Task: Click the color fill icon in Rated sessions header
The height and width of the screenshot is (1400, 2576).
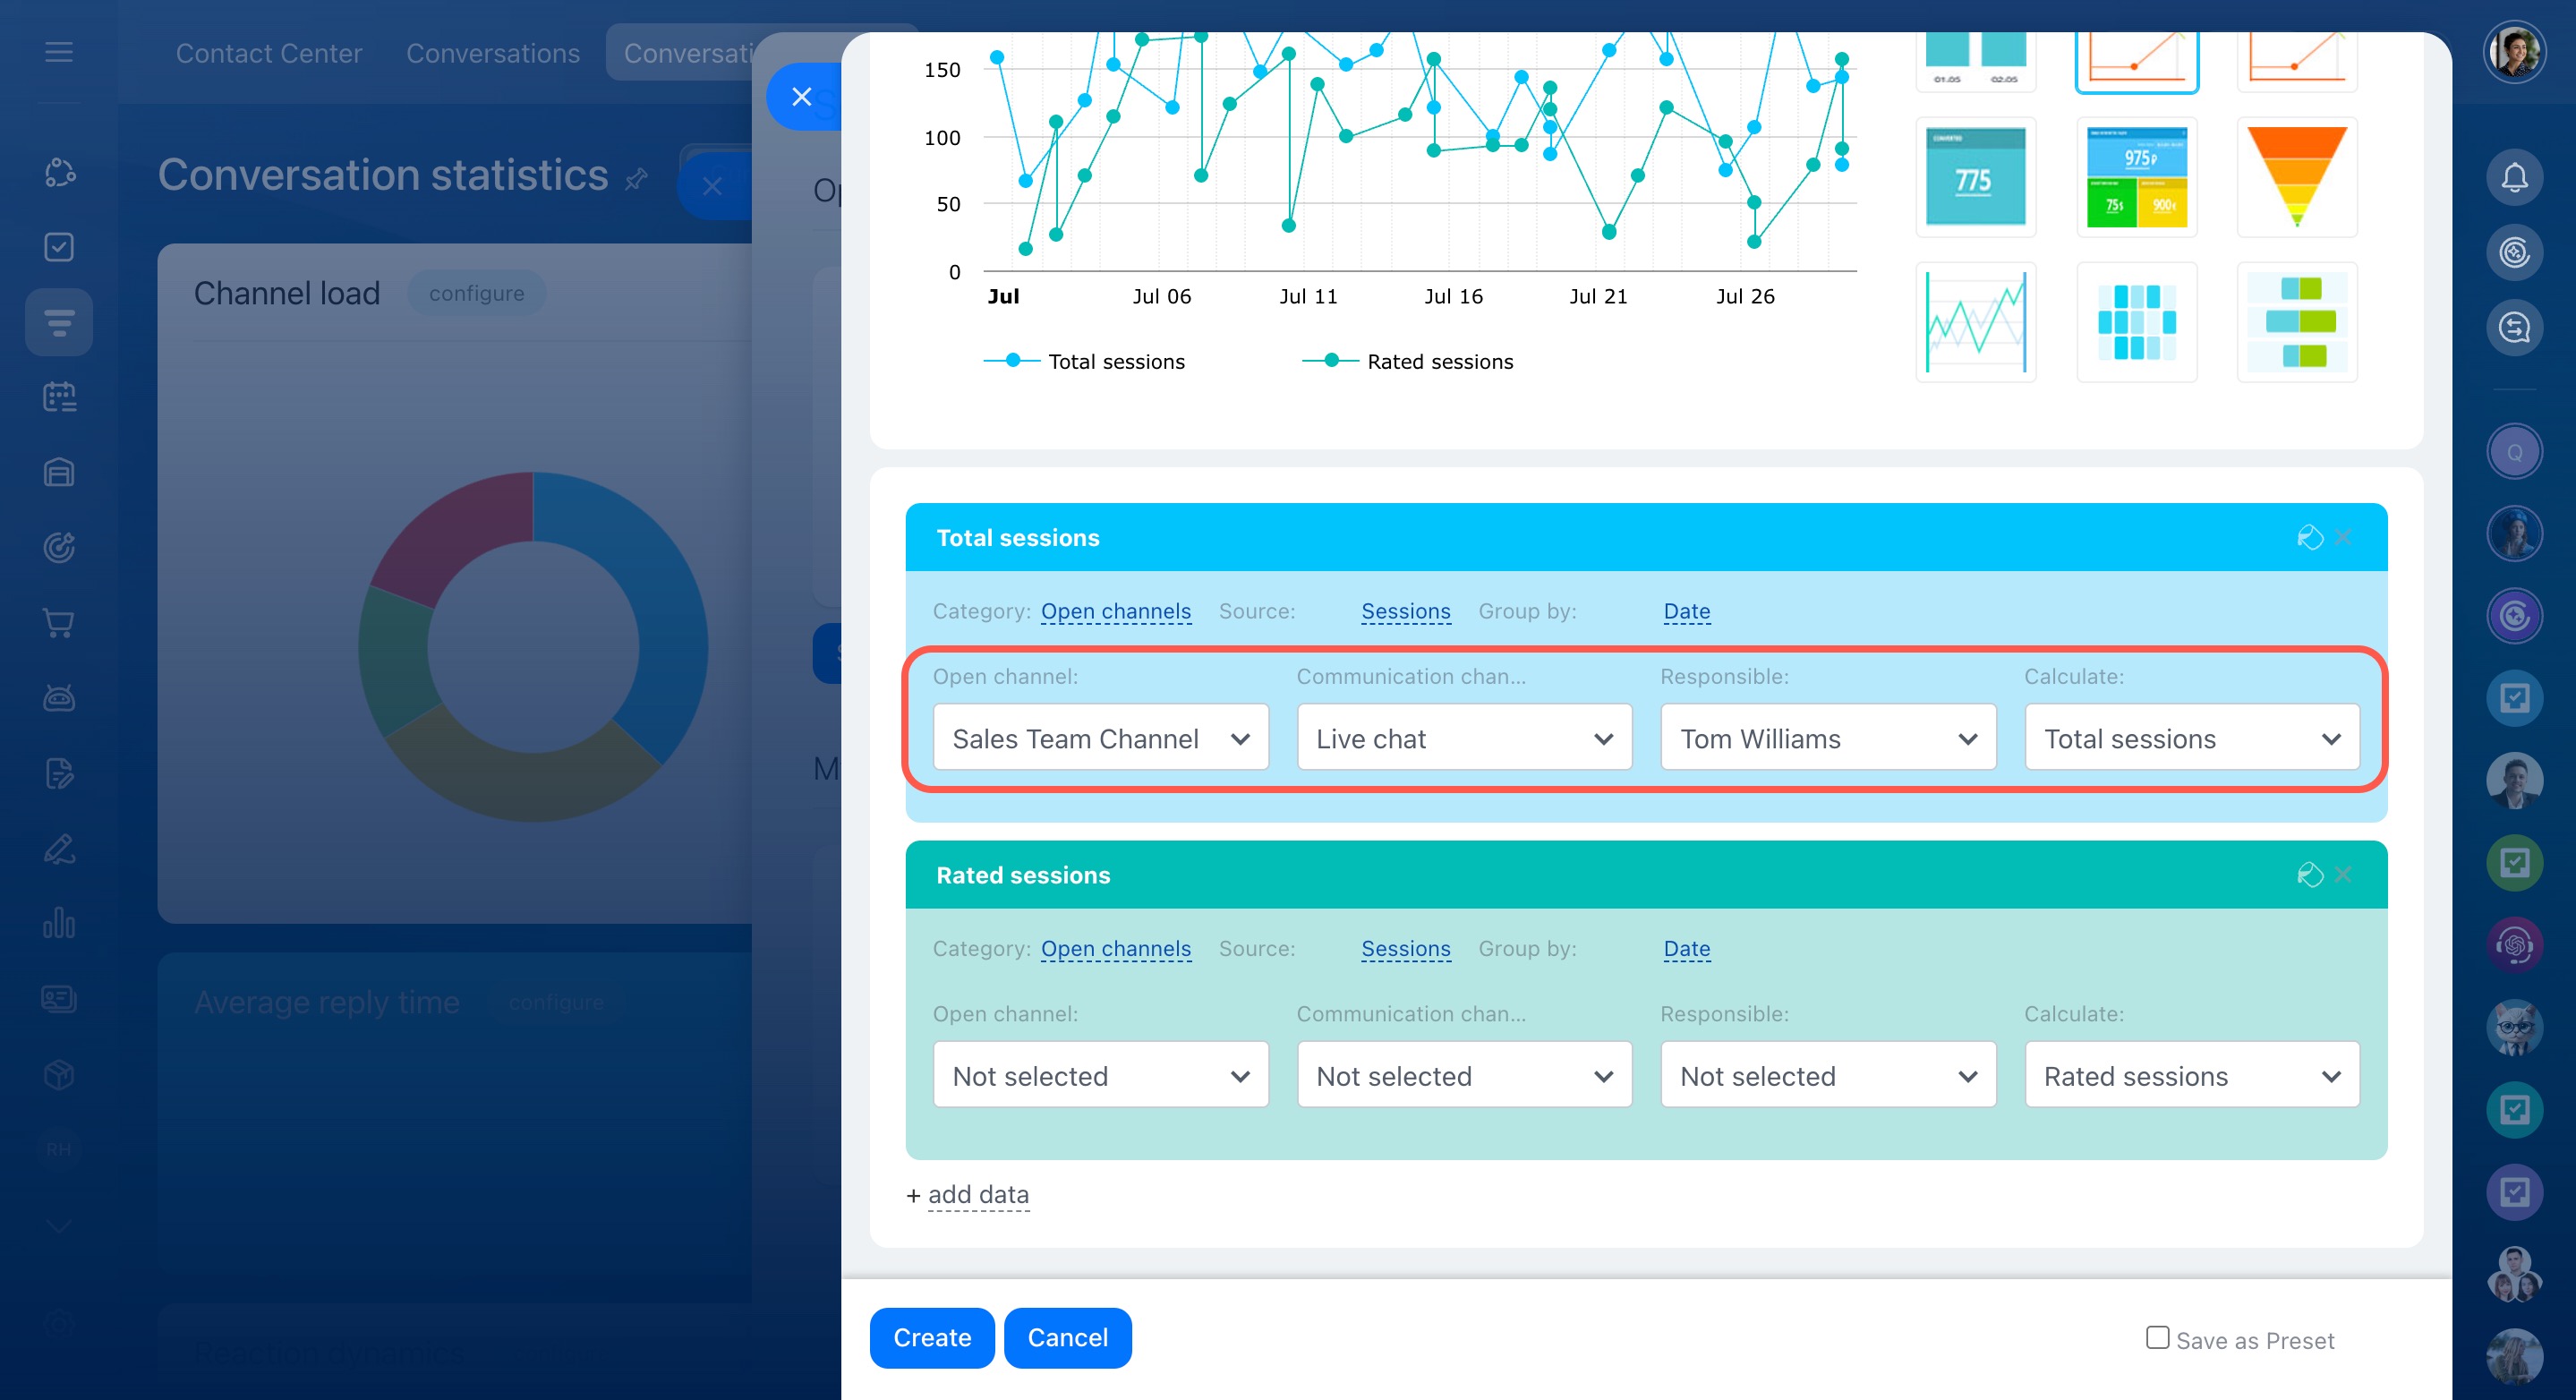Action: (2309, 875)
